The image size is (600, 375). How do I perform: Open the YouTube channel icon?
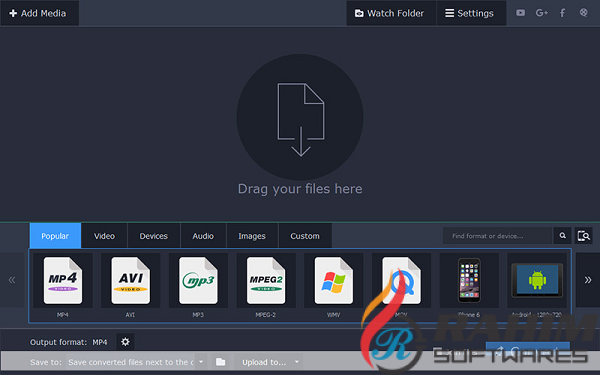tap(520, 13)
